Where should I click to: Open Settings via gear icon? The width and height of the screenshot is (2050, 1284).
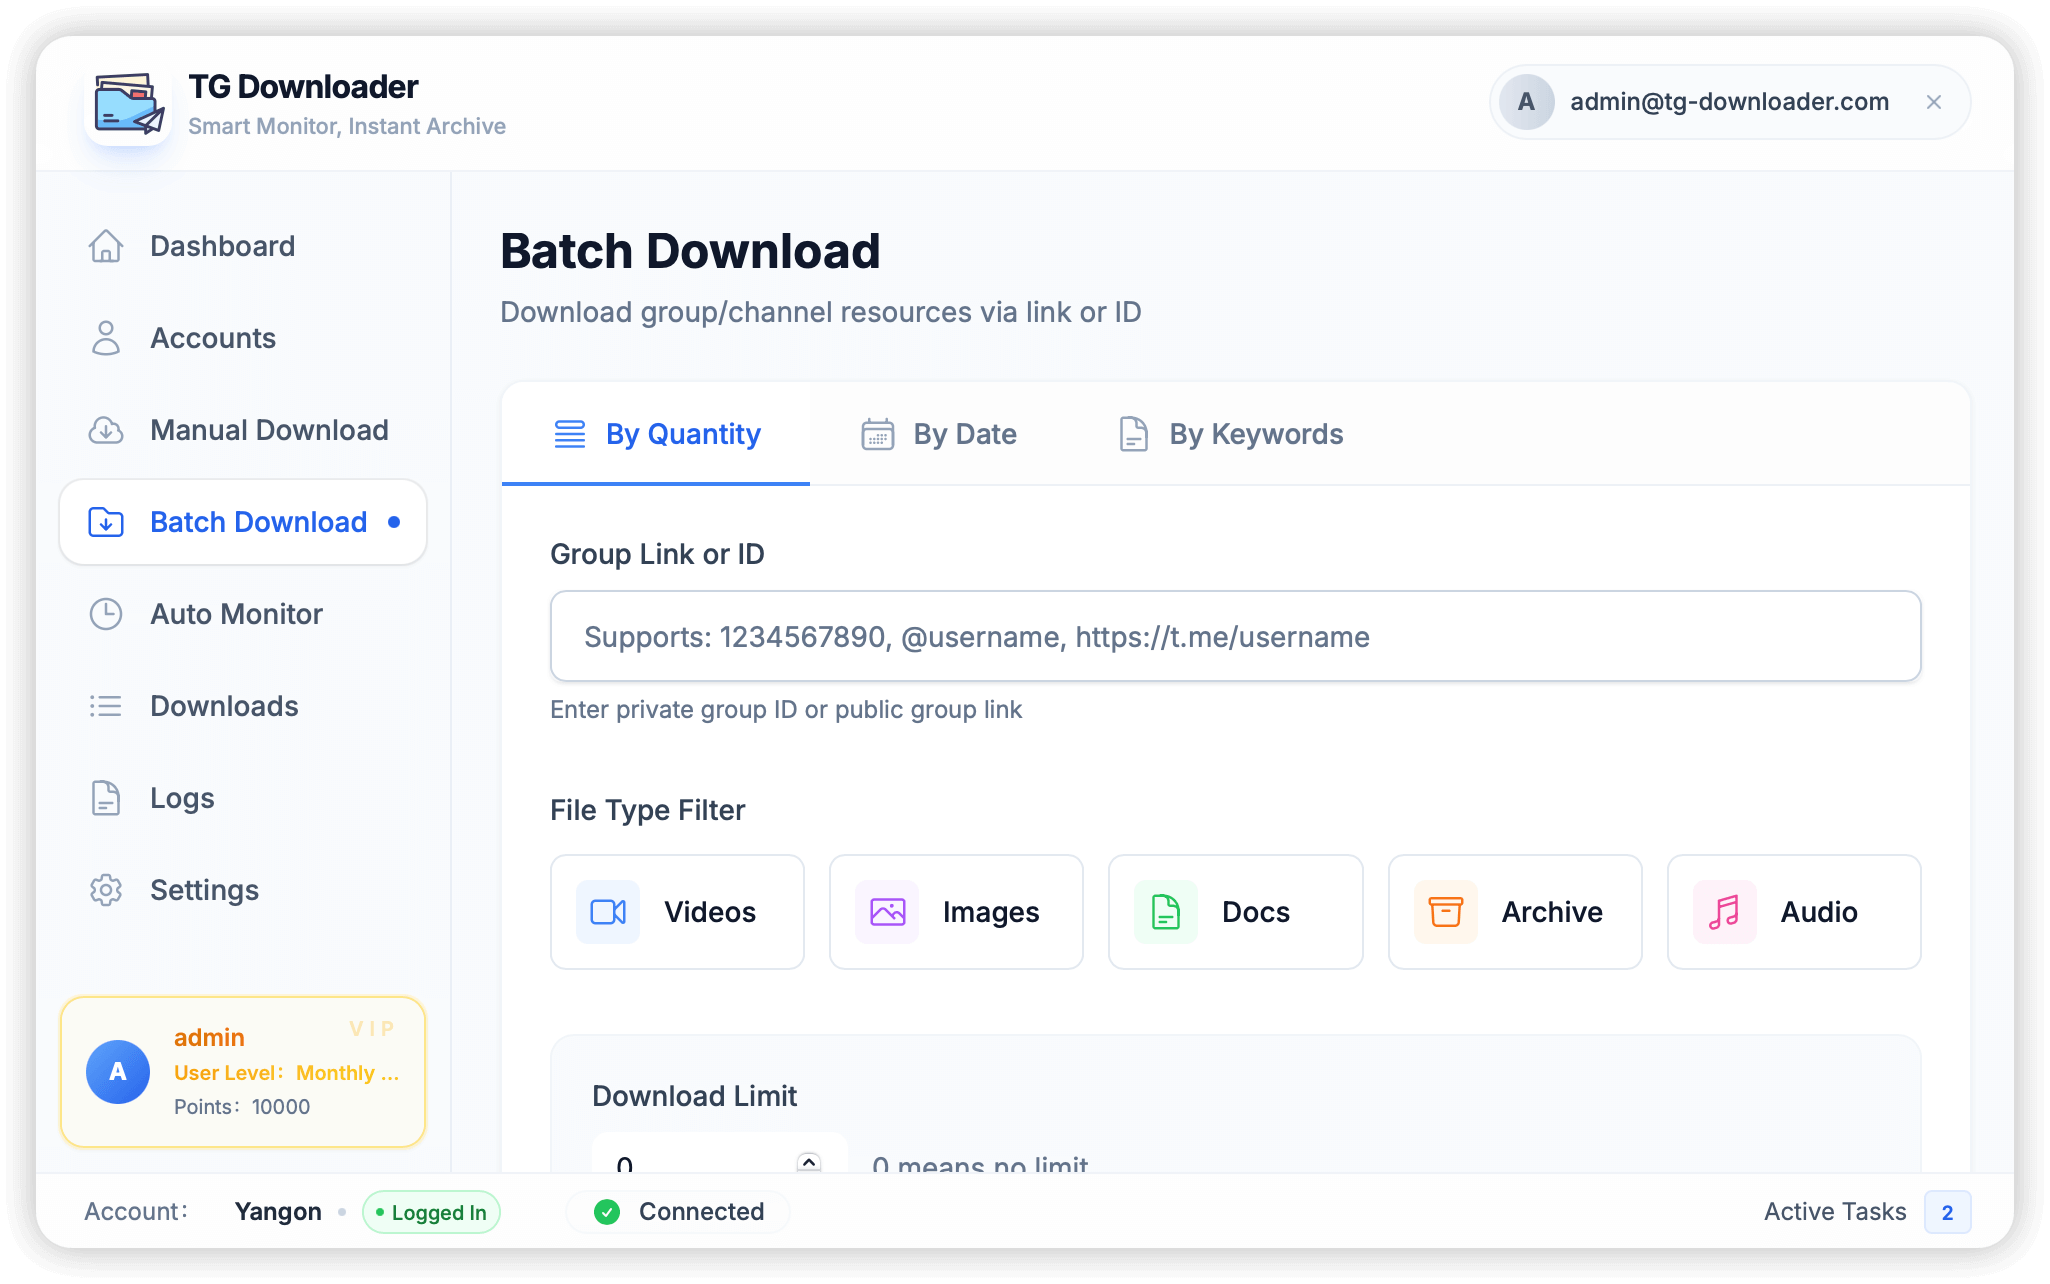[x=106, y=890]
